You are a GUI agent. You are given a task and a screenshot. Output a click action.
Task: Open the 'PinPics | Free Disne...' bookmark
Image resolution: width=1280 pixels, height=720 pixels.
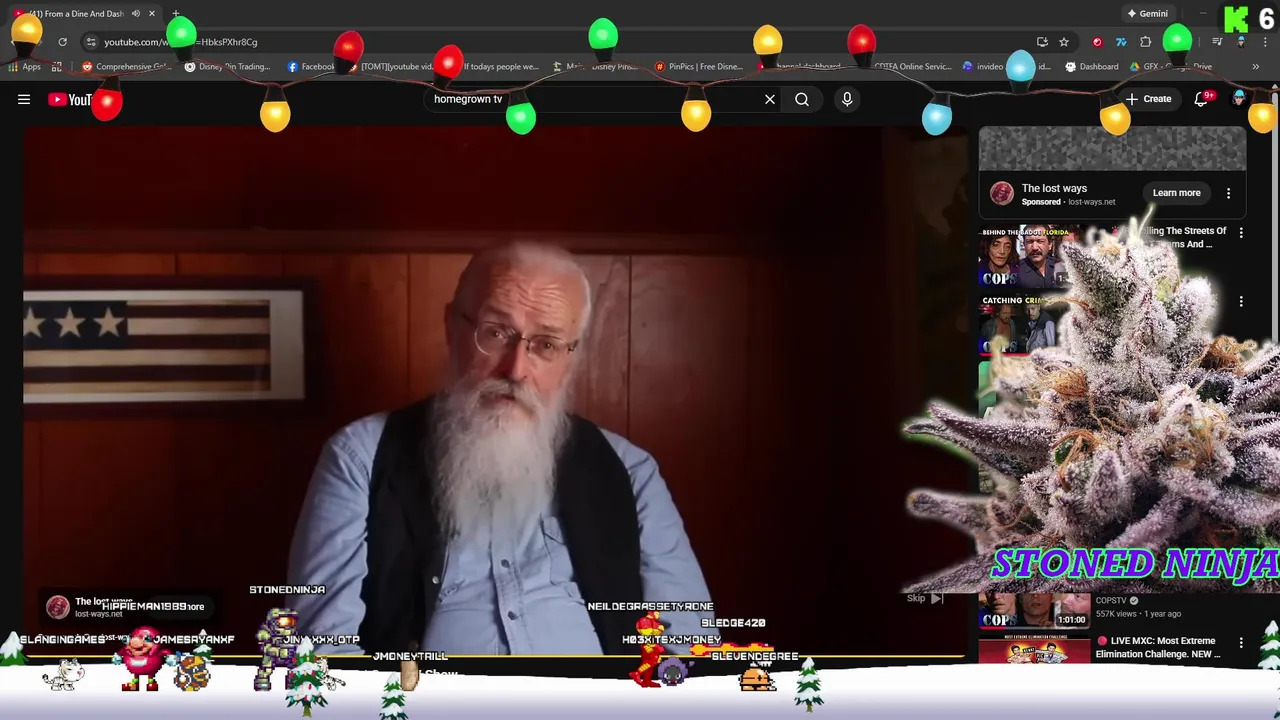coord(698,67)
